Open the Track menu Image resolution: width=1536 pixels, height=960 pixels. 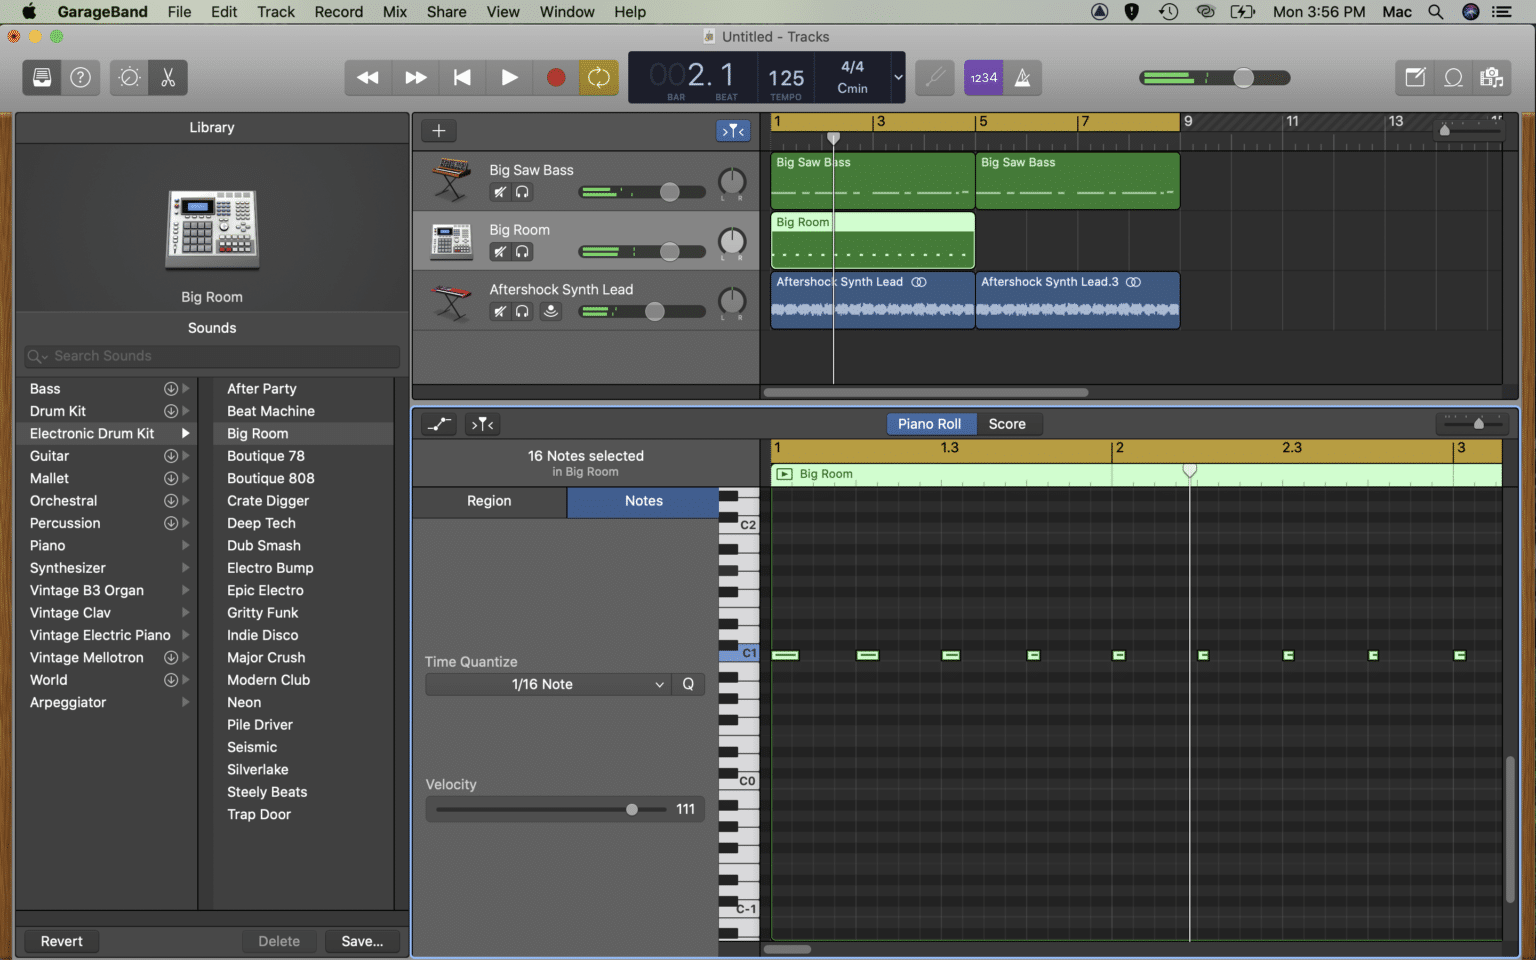coord(275,12)
